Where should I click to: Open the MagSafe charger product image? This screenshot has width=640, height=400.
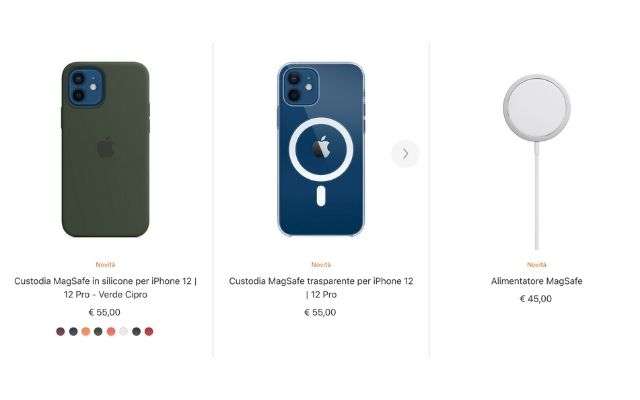tap(537, 162)
